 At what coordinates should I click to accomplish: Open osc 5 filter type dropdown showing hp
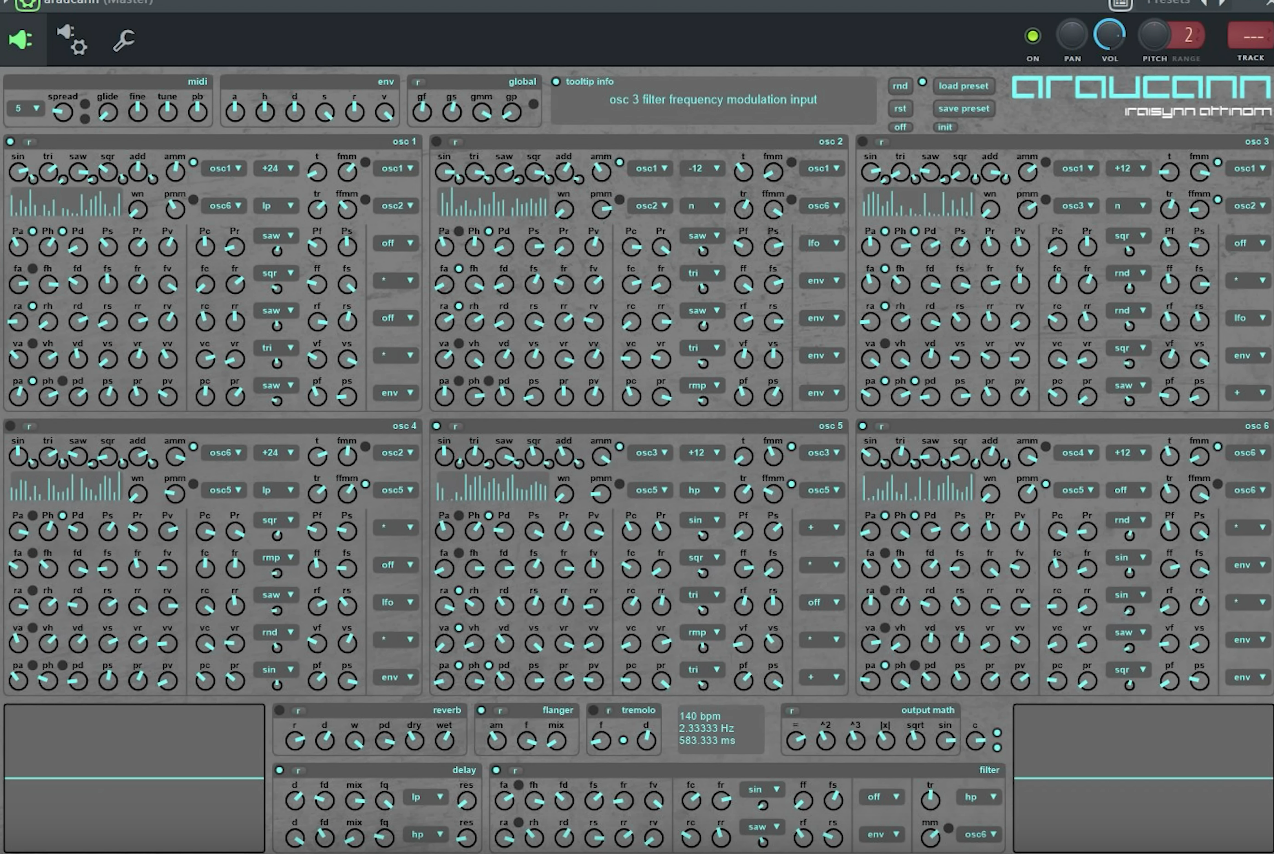702,490
